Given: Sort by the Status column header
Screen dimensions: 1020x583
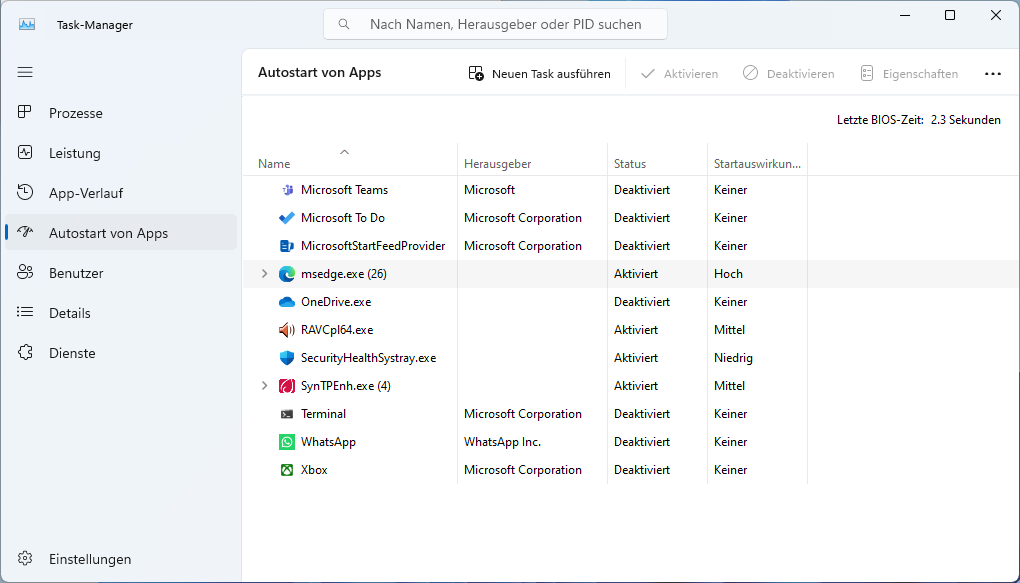Looking at the screenshot, I should tap(657, 159).
